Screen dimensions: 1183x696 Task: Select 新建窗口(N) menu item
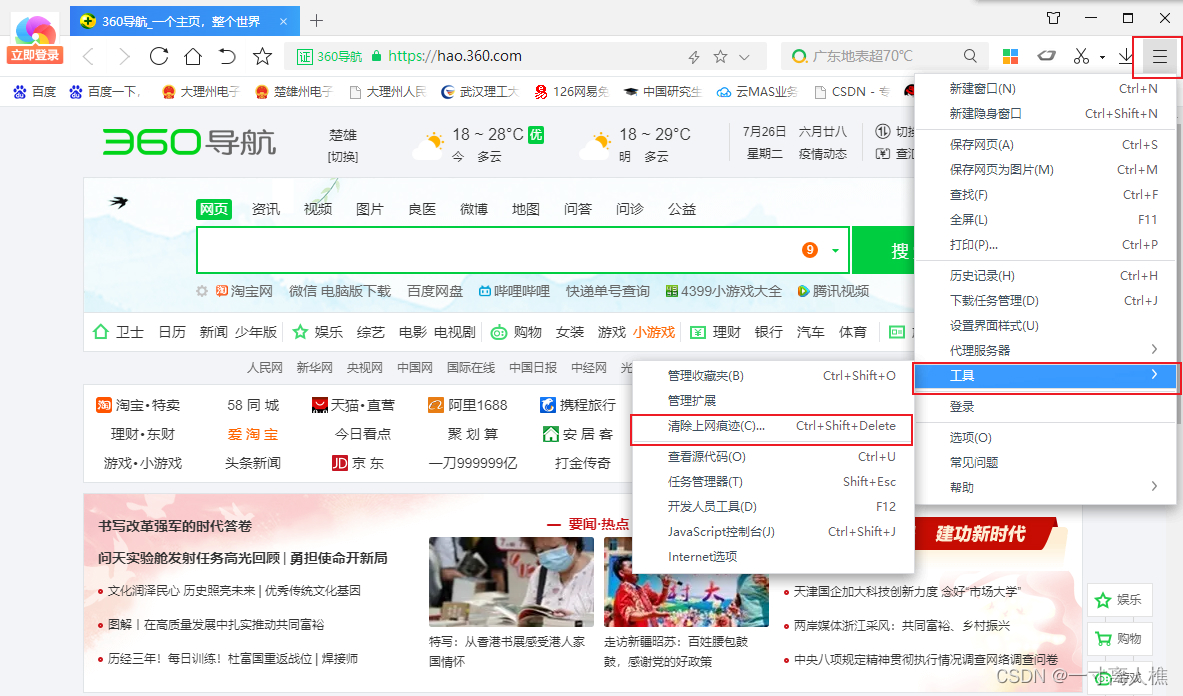(1045, 89)
